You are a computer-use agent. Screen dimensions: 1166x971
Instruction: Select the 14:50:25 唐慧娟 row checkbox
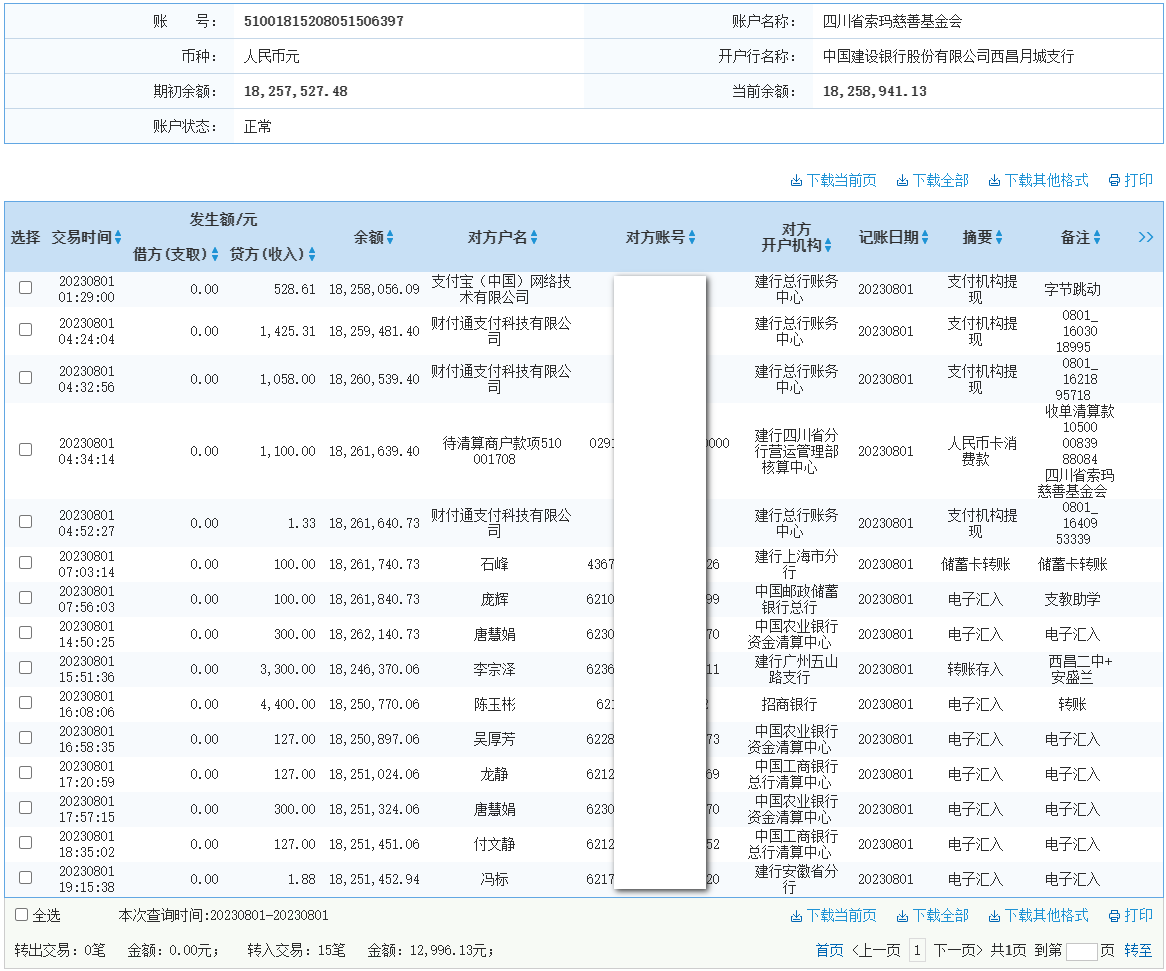coord(25,633)
